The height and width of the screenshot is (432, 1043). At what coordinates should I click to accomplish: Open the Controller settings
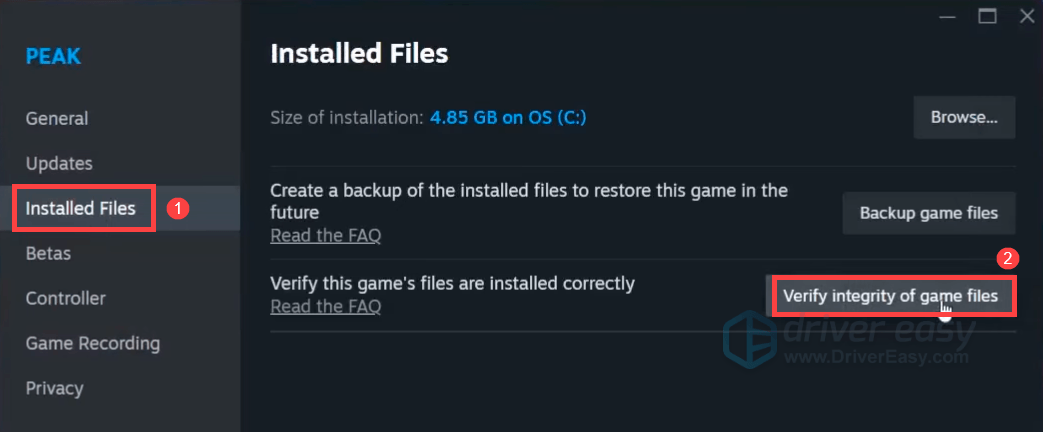(65, 298)
